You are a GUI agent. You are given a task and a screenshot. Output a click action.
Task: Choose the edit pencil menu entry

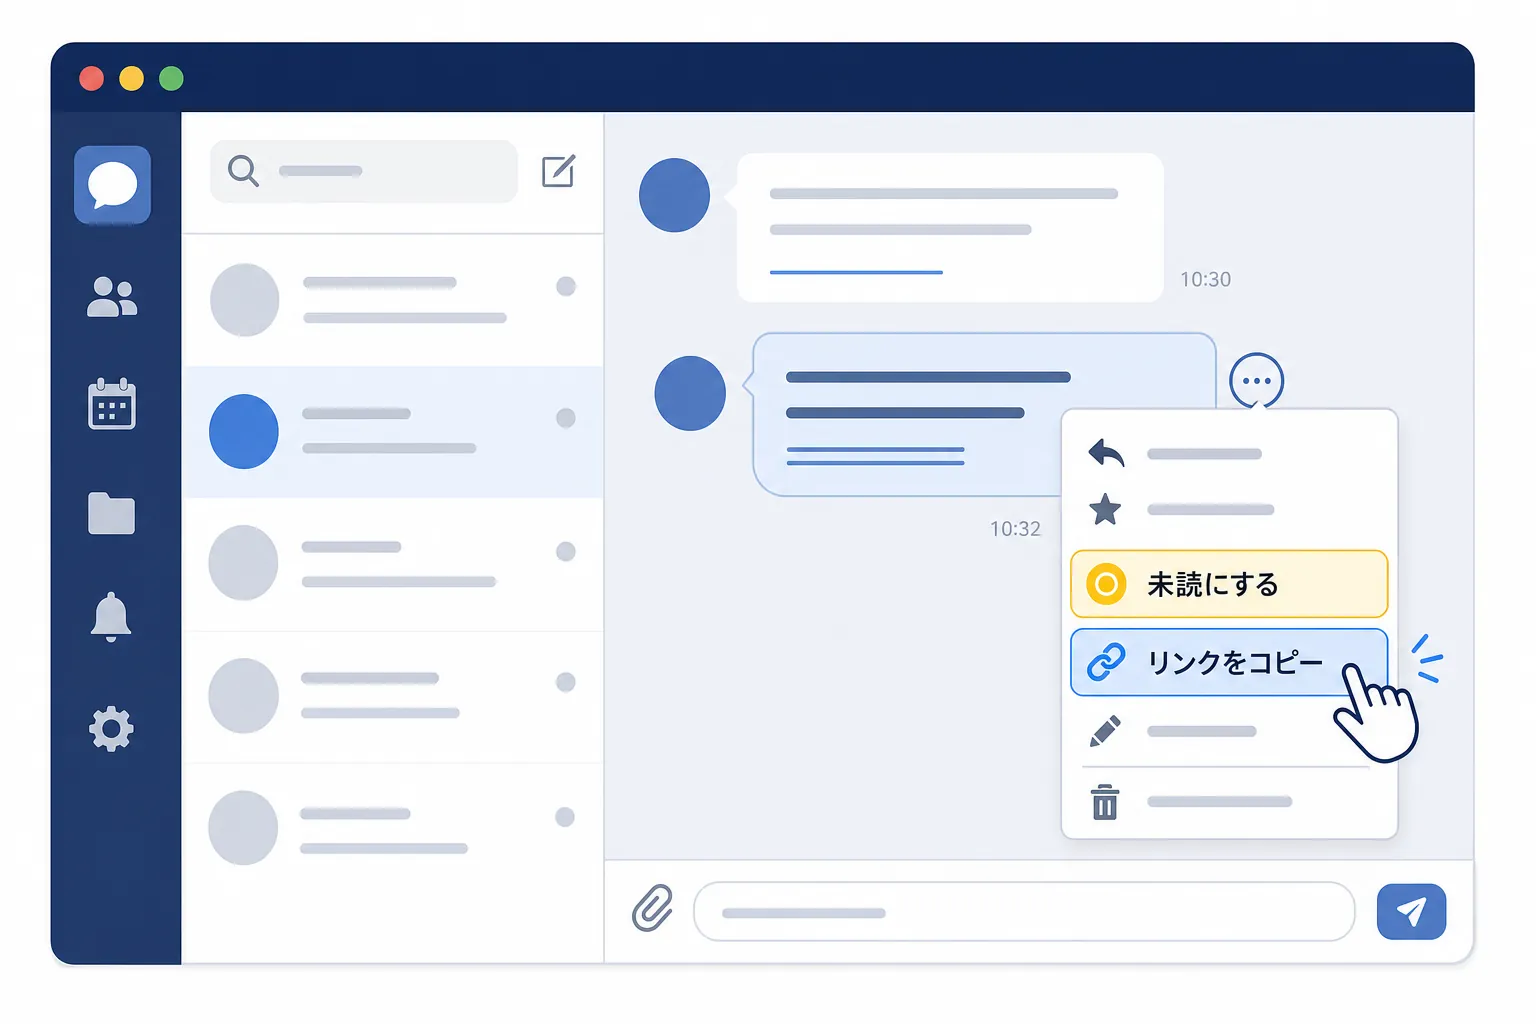(x=1229, y=731)
